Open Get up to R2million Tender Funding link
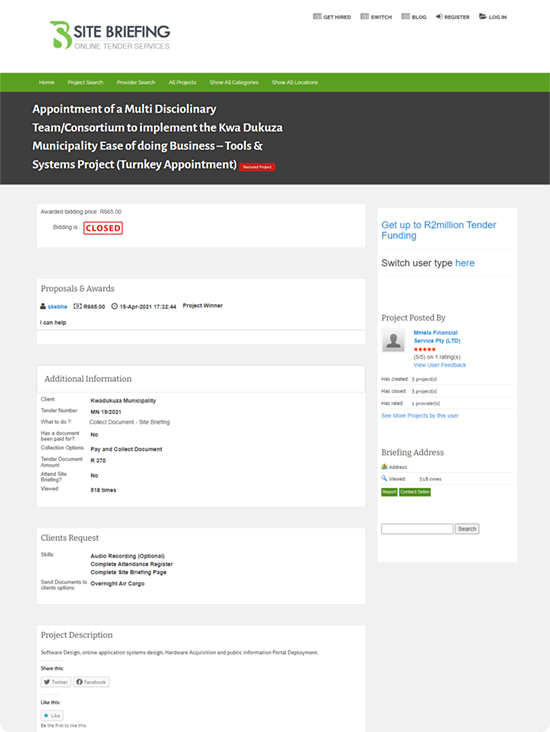Image resolution: width=550 pixels, height=732 pixels. point(439,230)
